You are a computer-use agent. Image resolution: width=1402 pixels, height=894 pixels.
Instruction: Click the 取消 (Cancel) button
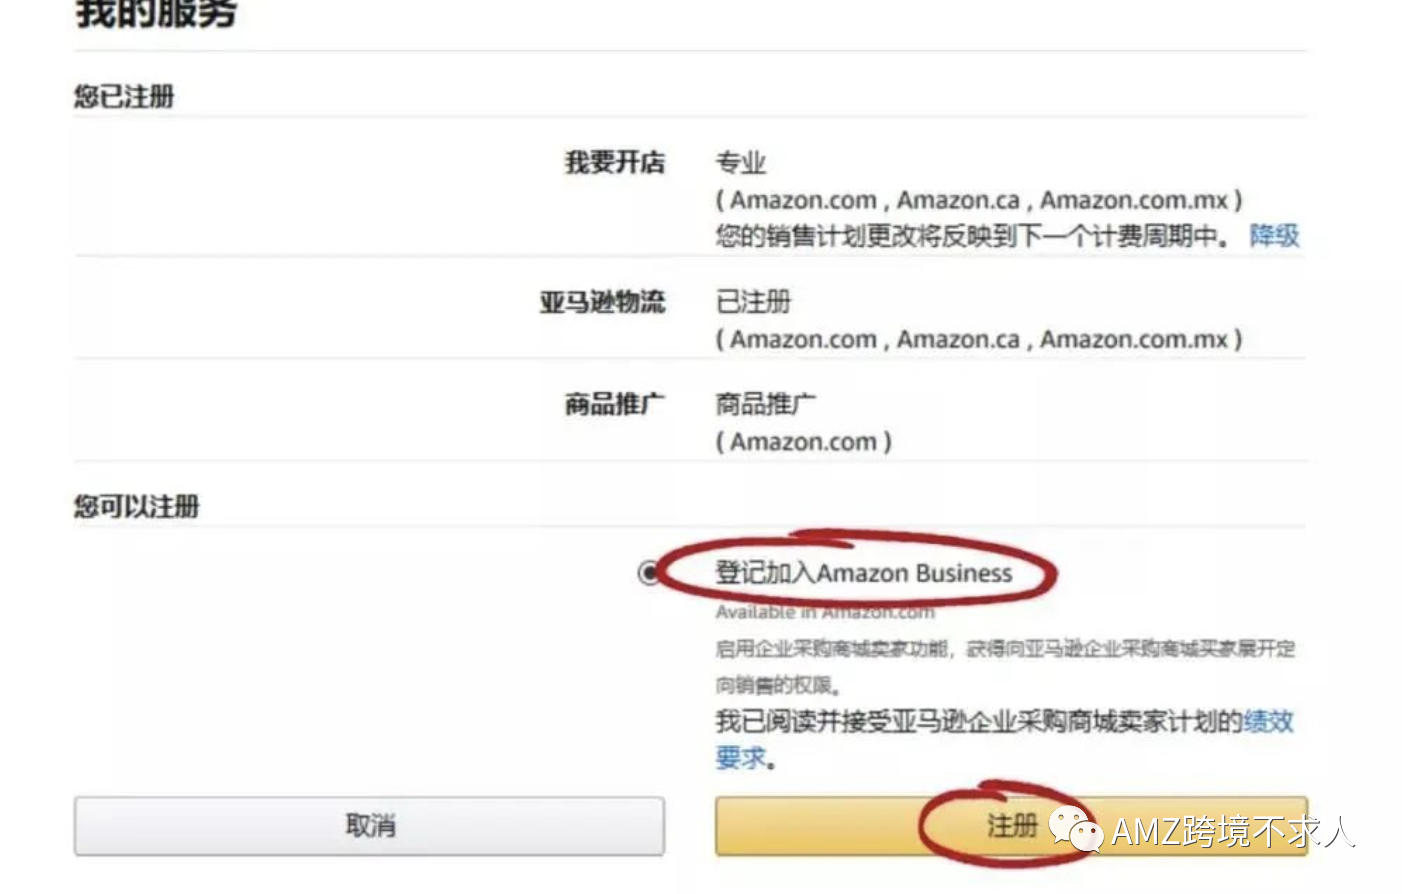point(369,827)
